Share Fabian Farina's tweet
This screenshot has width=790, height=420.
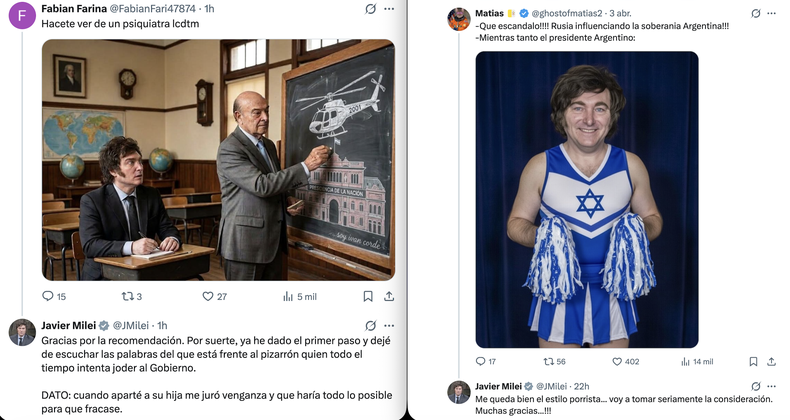pyautogui.click(x=389, y=296)
